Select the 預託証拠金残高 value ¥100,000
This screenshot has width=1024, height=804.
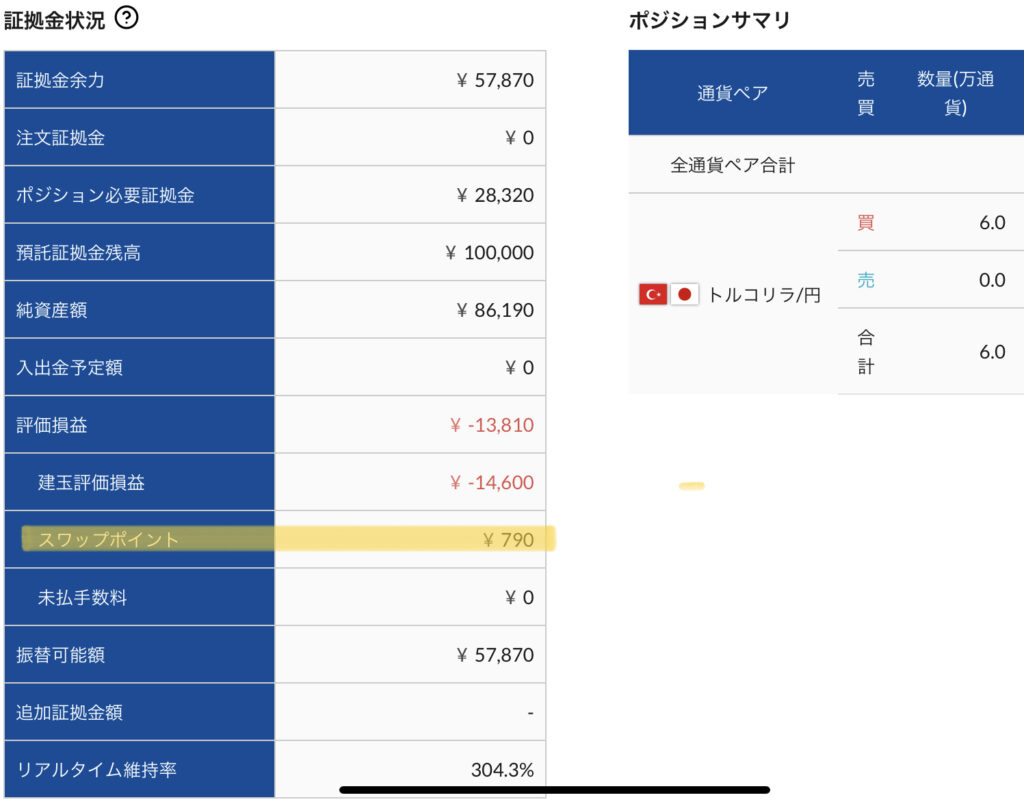point(489,253)
